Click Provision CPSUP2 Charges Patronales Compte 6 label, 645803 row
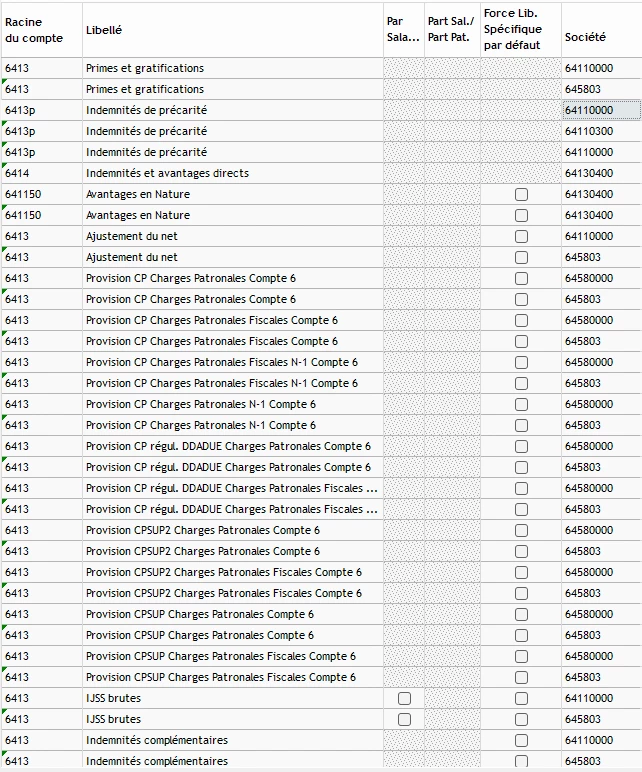 tap(203, 551)
